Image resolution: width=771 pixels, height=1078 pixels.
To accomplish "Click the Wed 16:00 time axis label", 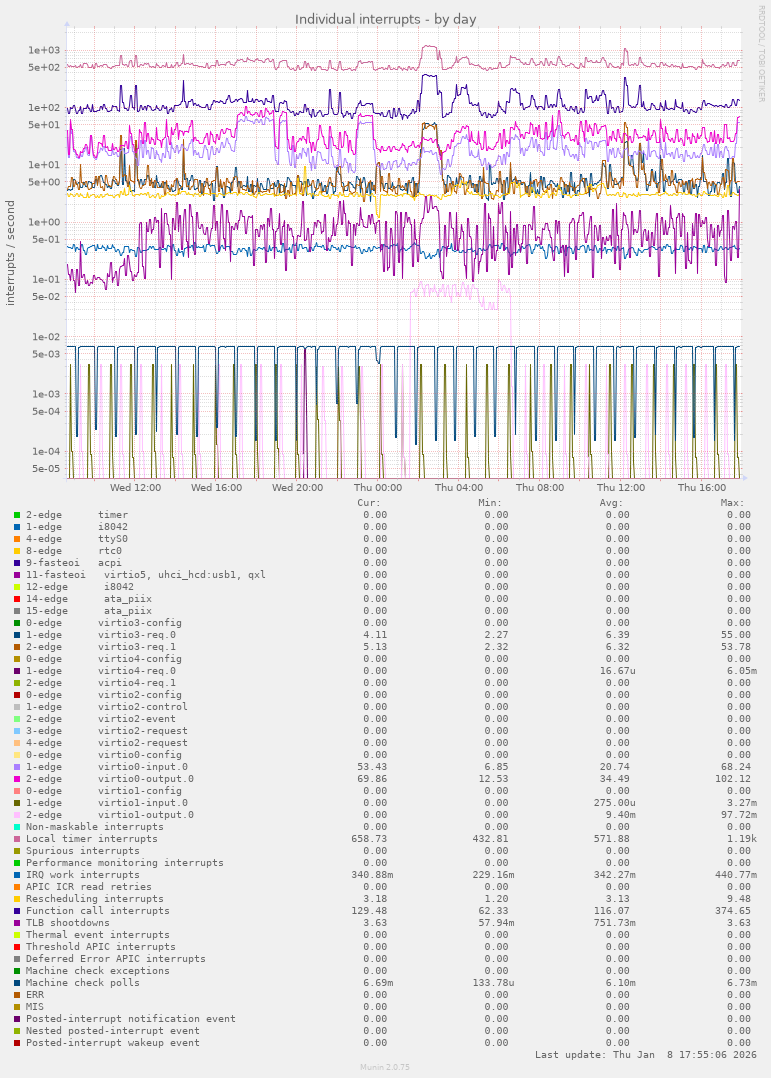I will (216, 488).
